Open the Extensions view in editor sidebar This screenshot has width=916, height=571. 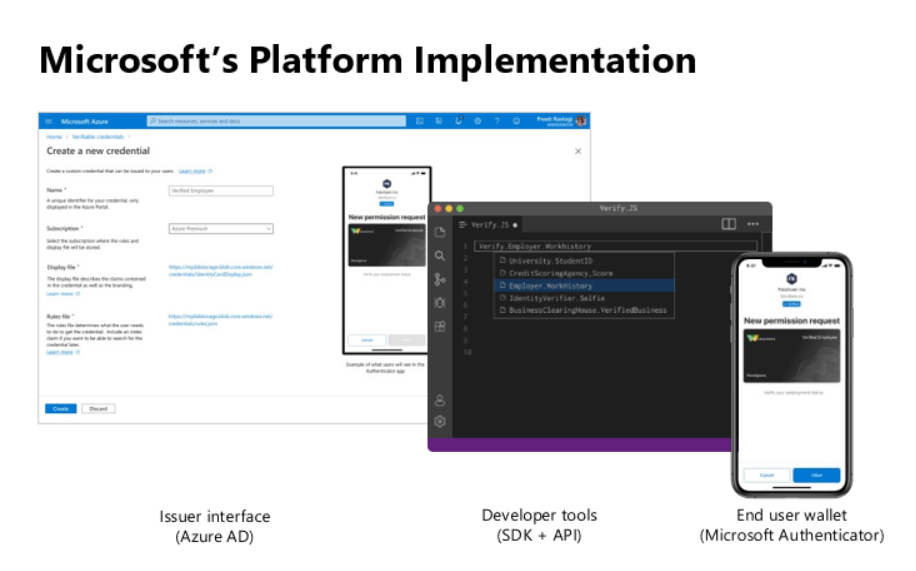coord(440,326)
